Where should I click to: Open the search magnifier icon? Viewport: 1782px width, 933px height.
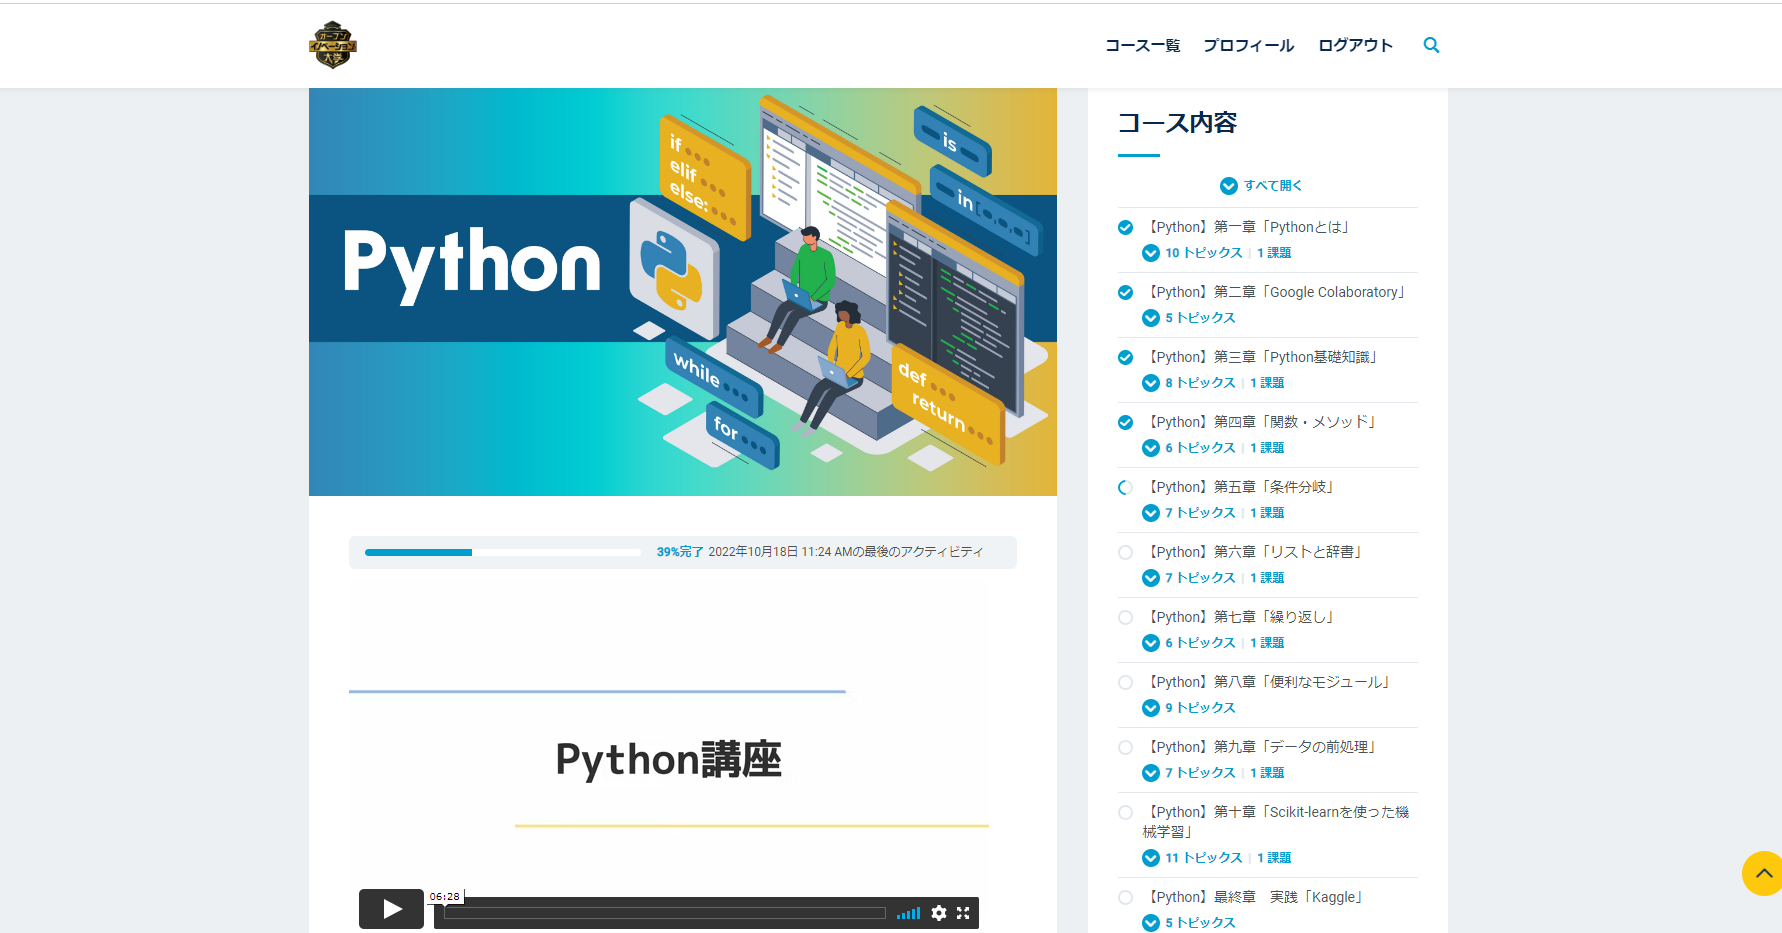[1431, 45]
